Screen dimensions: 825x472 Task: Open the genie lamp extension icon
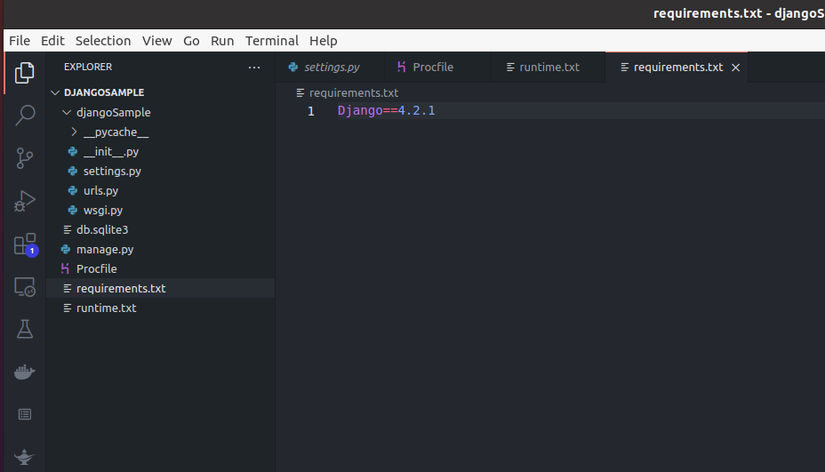[x=24, y=457]
